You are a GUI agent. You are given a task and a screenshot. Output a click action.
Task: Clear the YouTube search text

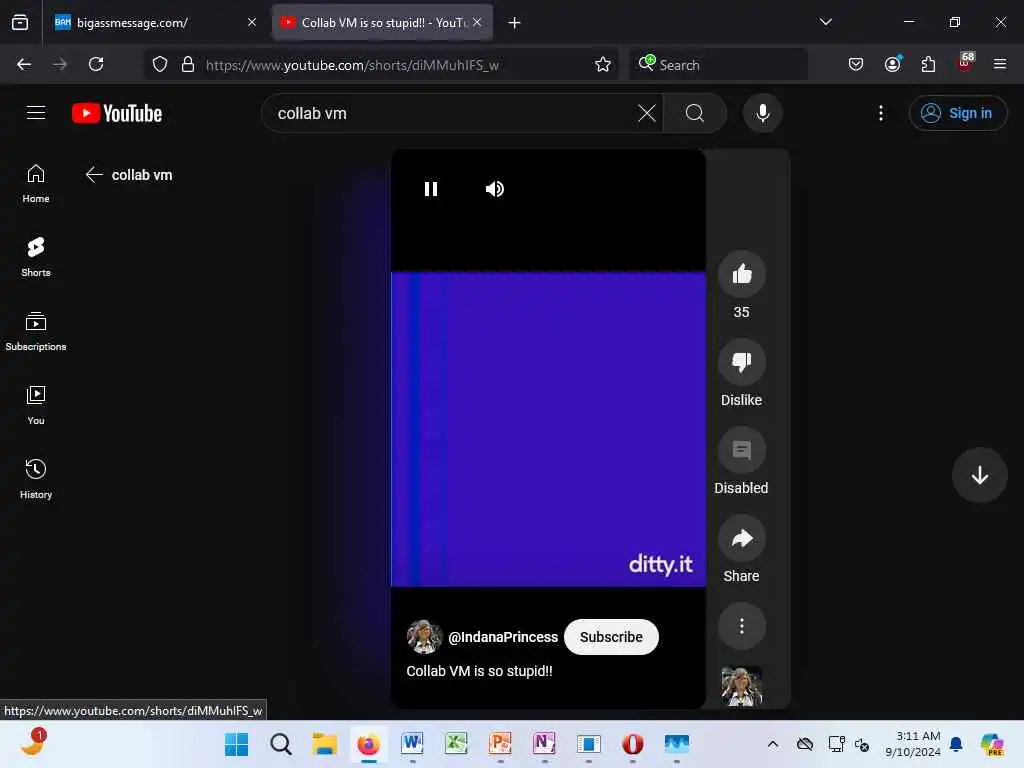pos(647,113)
